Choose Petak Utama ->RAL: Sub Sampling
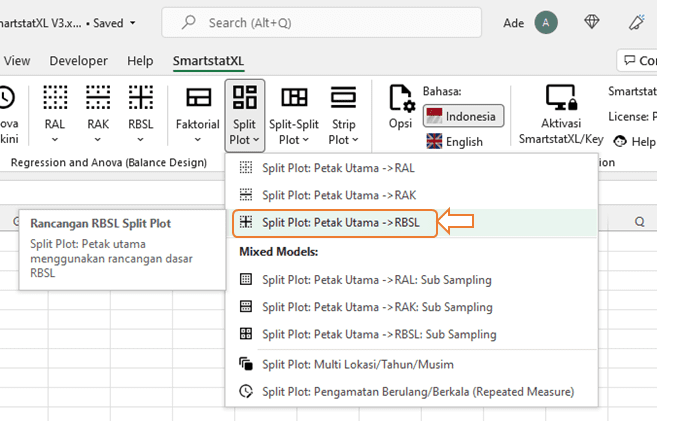Screen dimensions: 676x421 [x=411, y=280]
